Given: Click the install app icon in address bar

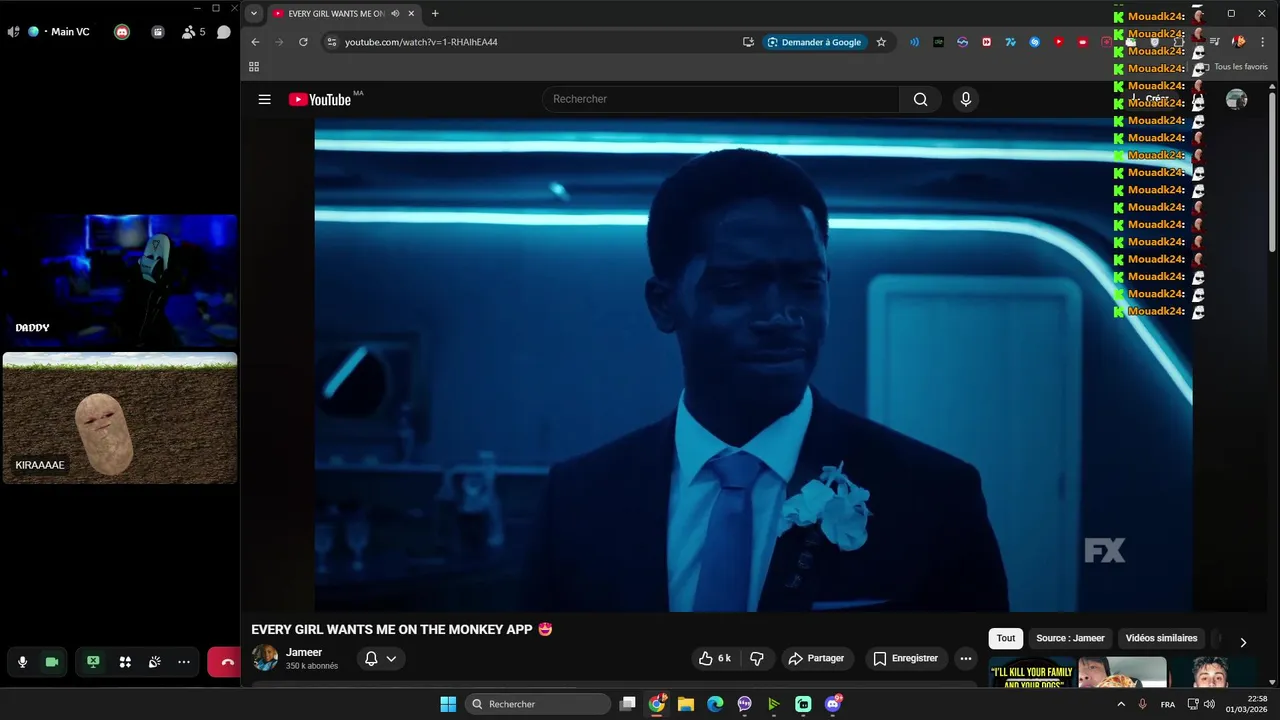Looking at the screenshot, I should 748,42.
